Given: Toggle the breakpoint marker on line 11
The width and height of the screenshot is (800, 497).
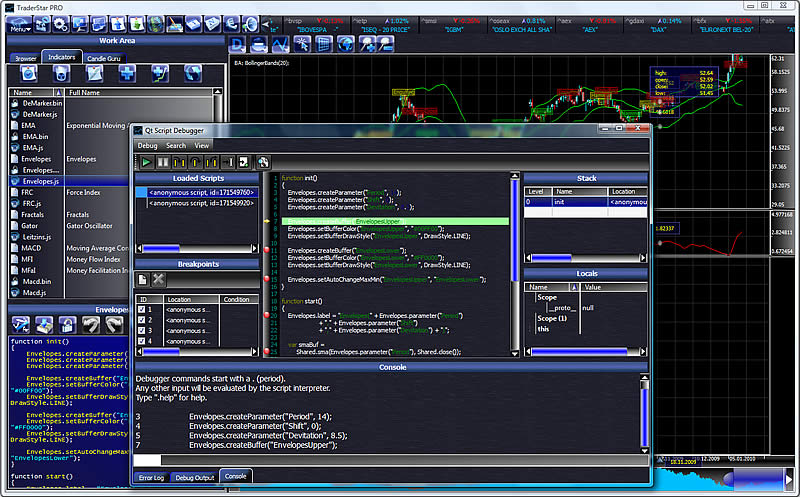Looking at the screenshot, I should (x=266, y=250).
